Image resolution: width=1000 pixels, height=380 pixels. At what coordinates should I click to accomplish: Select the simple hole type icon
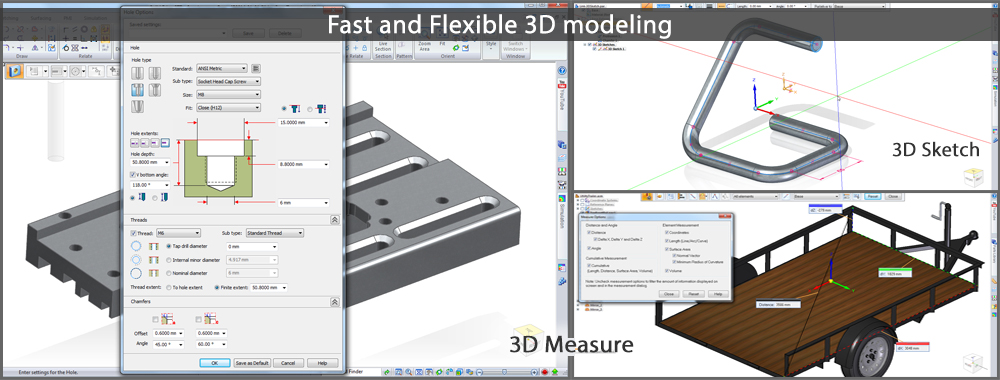click(137, 73)
